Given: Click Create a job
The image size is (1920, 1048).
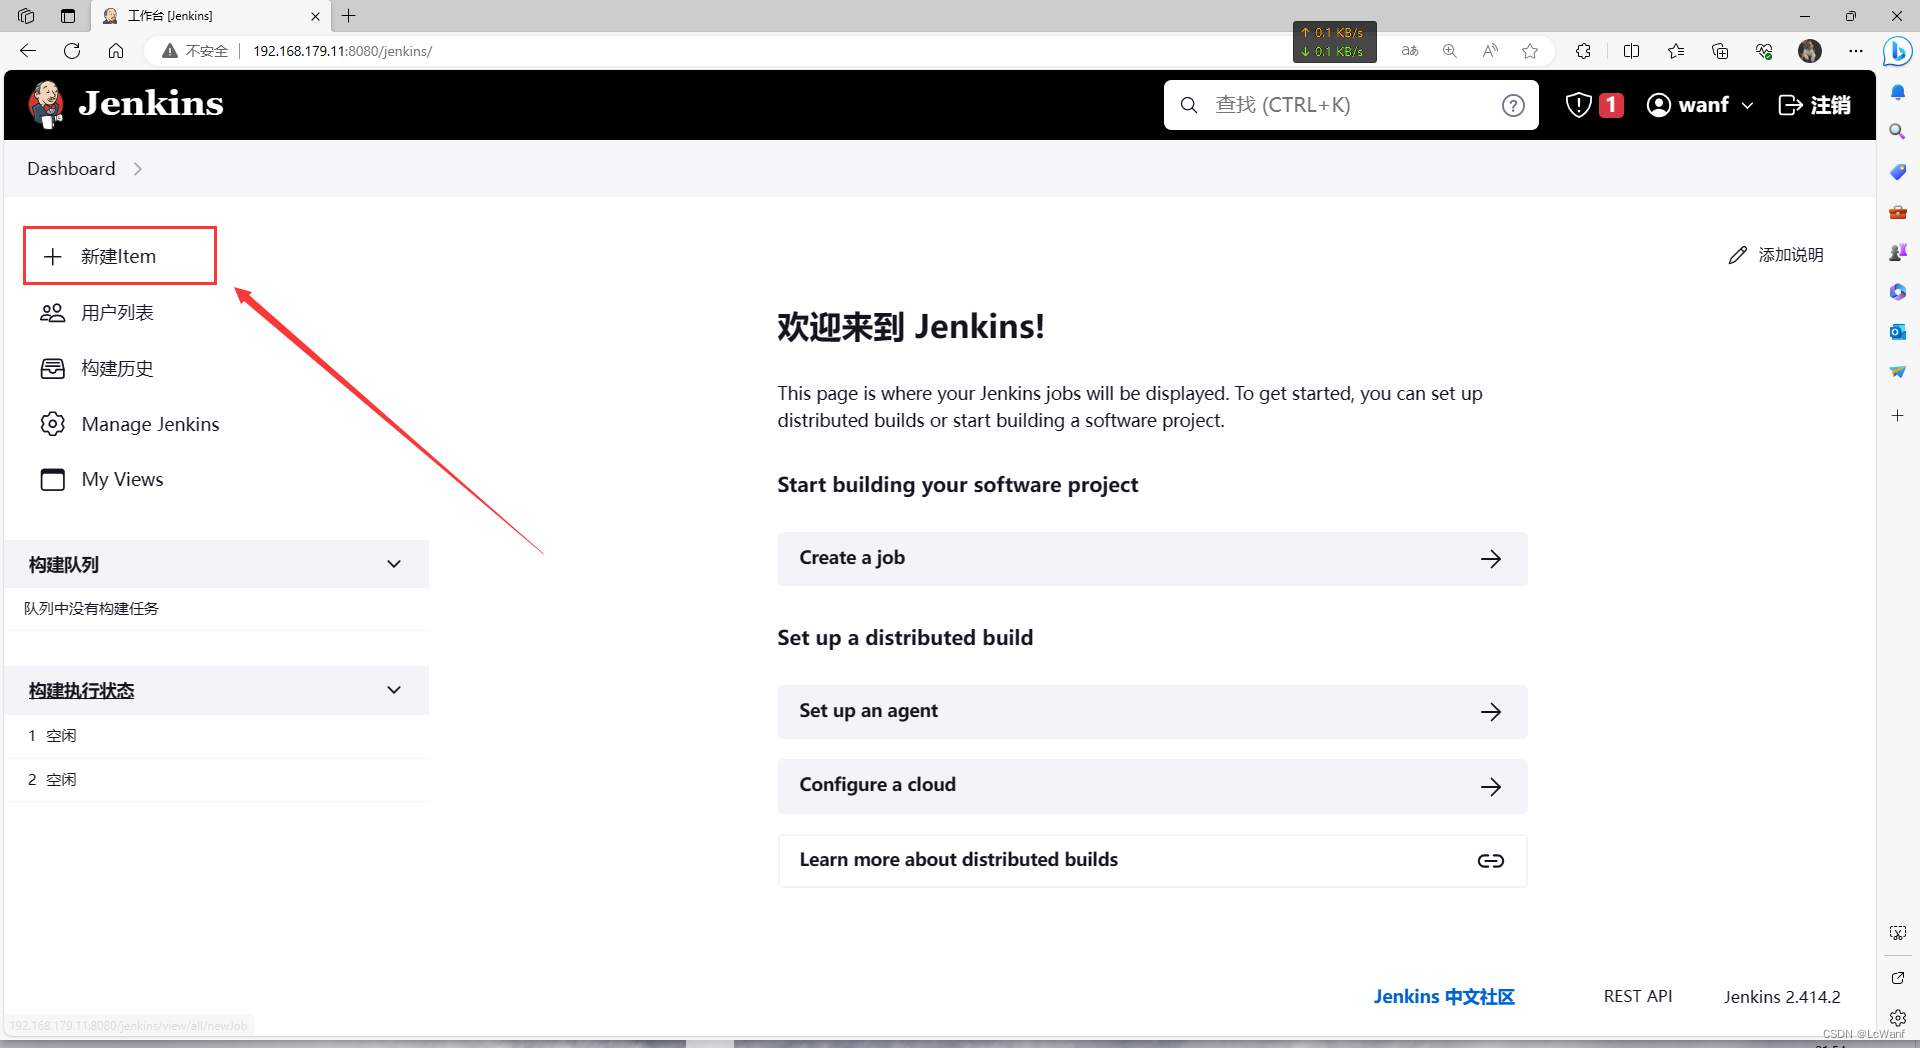Looking at the screenshot, I should tap(1152, 559).
